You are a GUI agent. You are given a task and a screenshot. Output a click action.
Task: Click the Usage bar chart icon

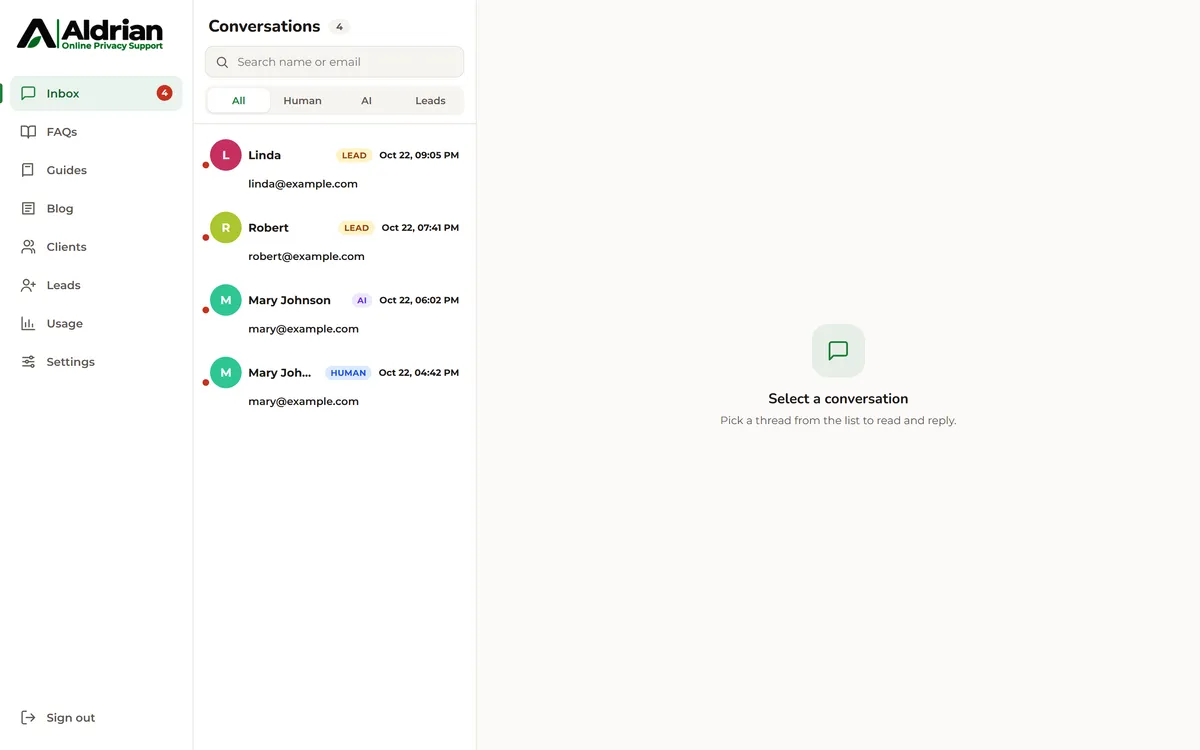[x=28, y=324]
